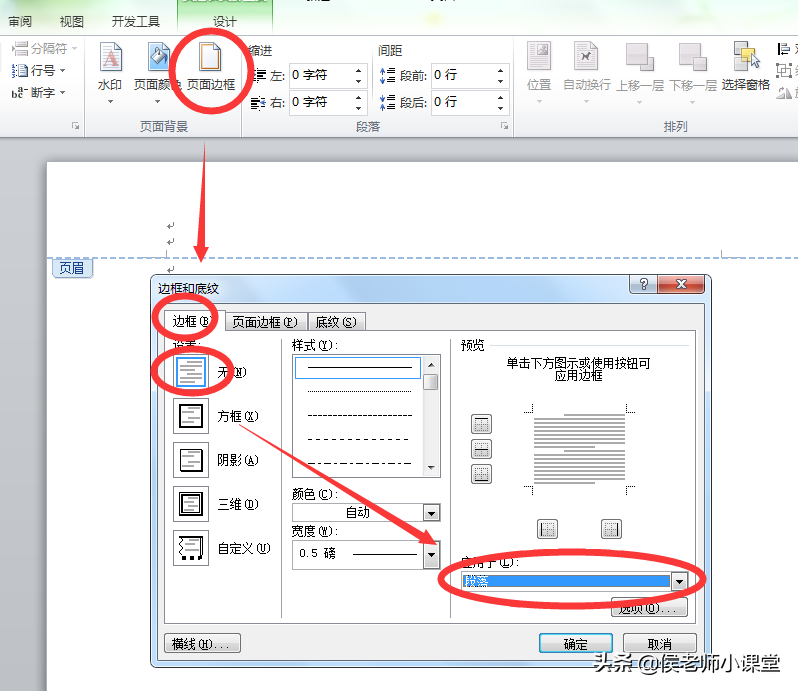Viewport: 798px width, 691px height.
Task: Open the 开发工具 developer ribbon tab
Action: point(135,21)
